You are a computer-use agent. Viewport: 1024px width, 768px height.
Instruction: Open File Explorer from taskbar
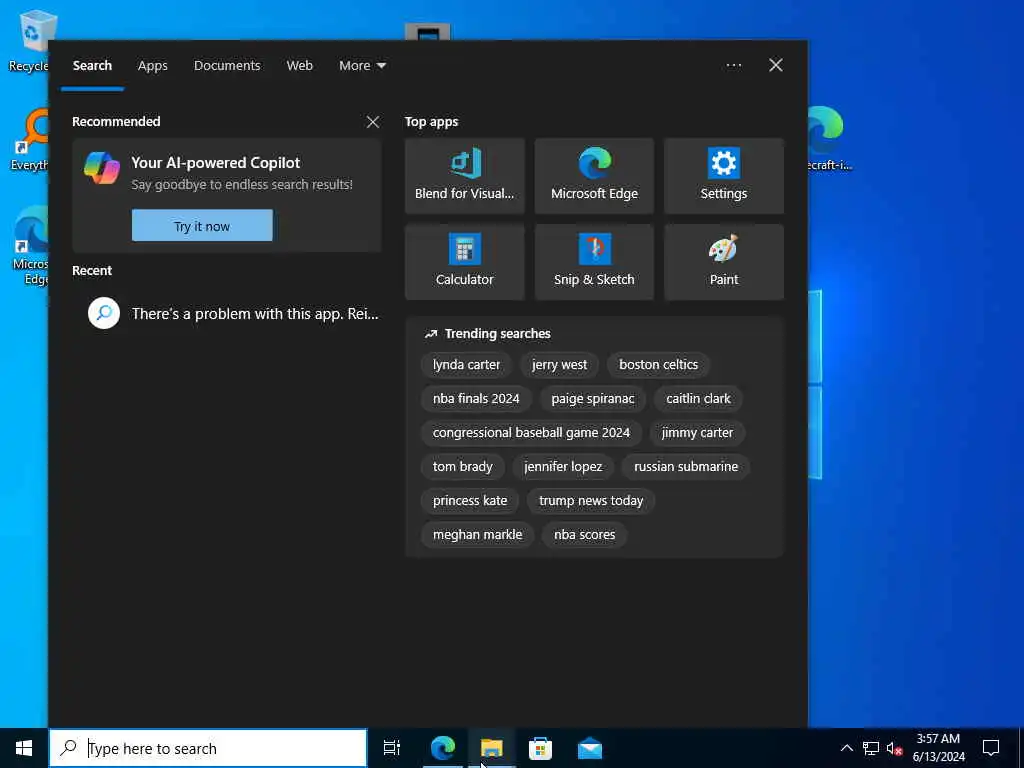[492, 748]
